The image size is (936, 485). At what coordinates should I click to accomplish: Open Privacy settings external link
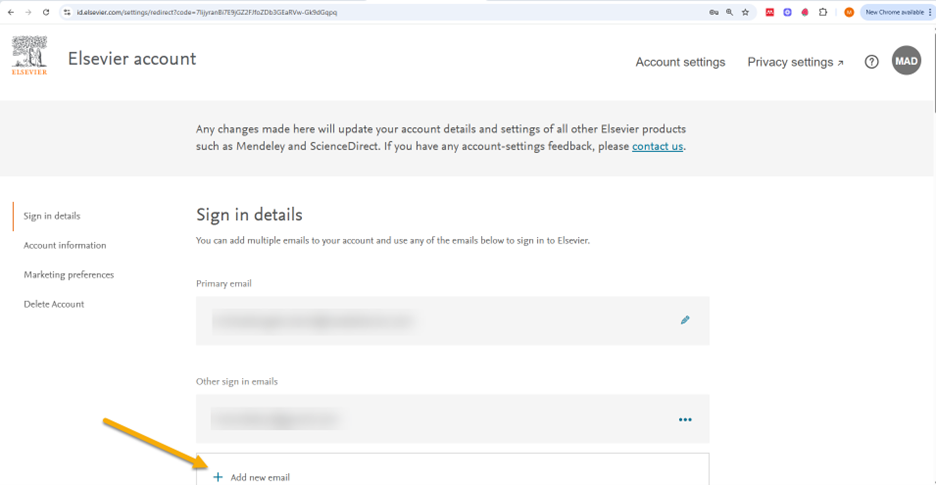pos(796,62)
